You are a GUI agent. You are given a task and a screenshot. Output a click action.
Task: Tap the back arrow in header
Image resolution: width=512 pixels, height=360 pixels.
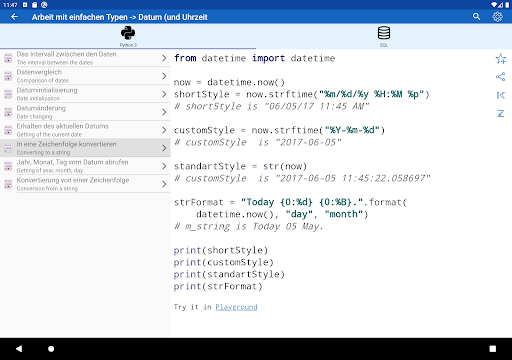tap(14, 17)
